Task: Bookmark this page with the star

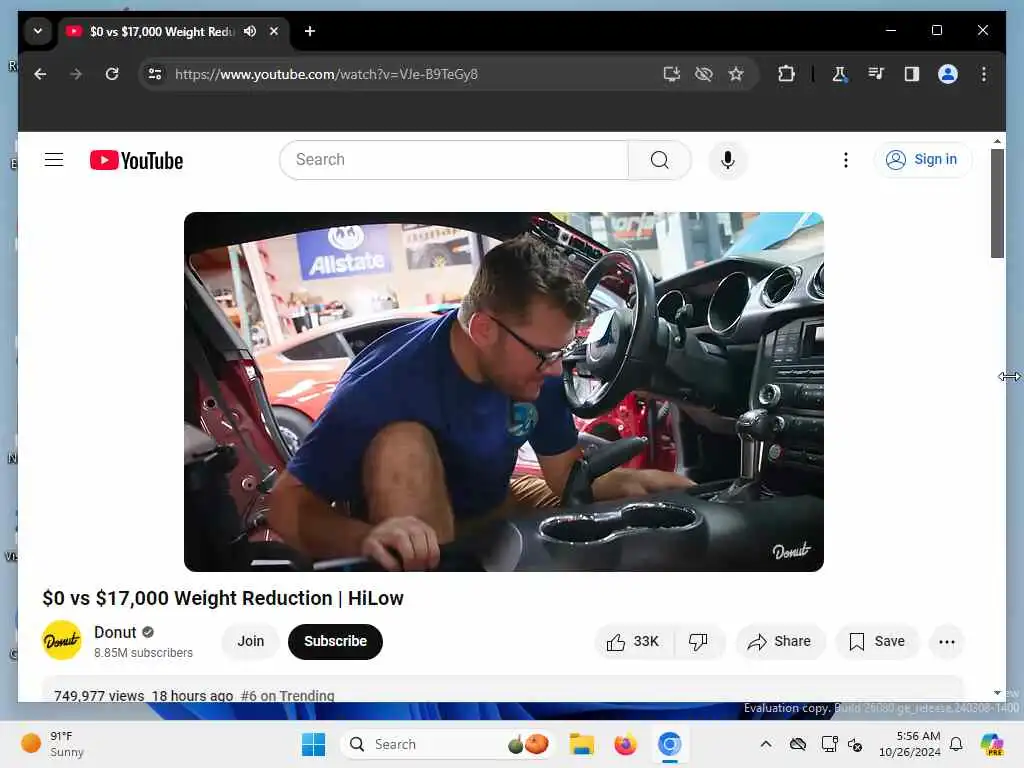Action: (736, 74)
